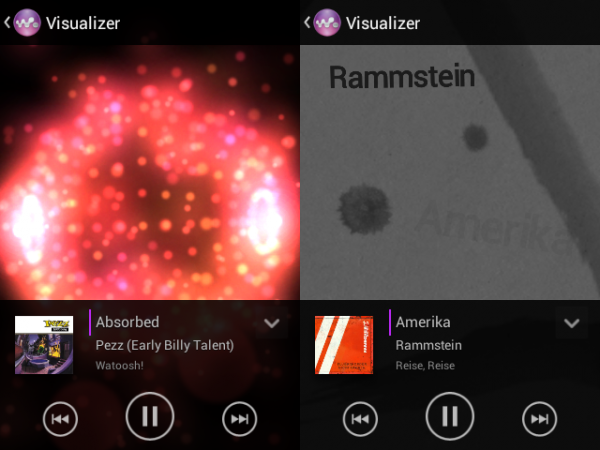This screenshot has height=450, width=600.
Task: Click the Walkman app icon in the right header
Action: [327, 23]
